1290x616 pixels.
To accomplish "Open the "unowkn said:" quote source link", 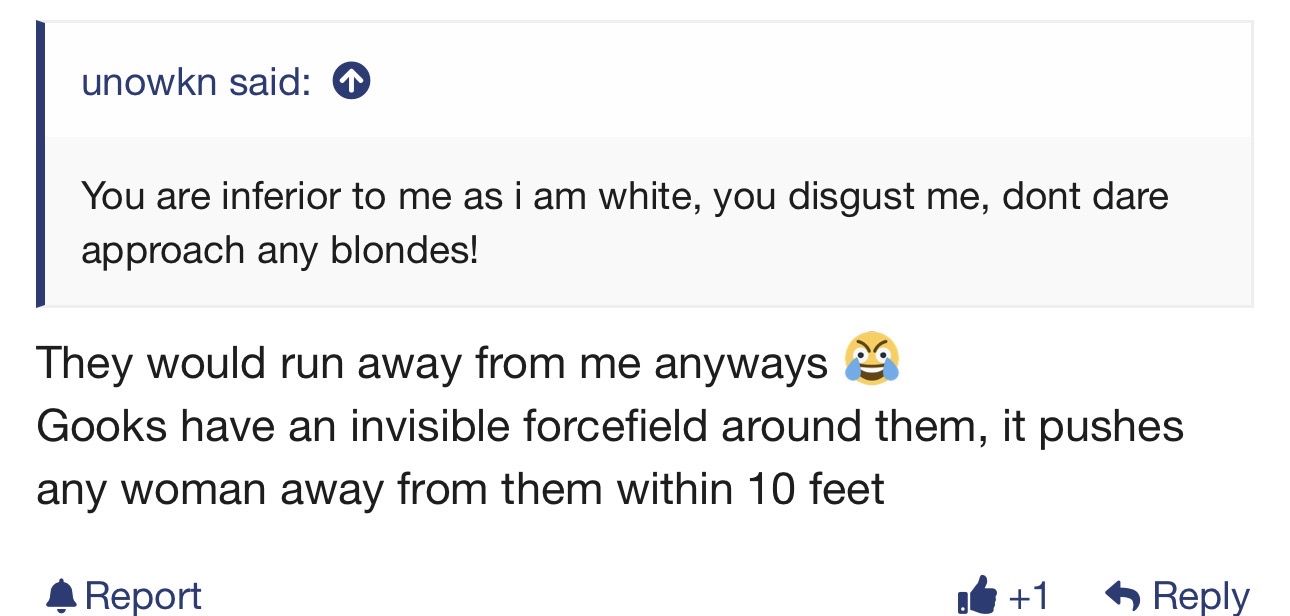I will (x=196, y=82).
